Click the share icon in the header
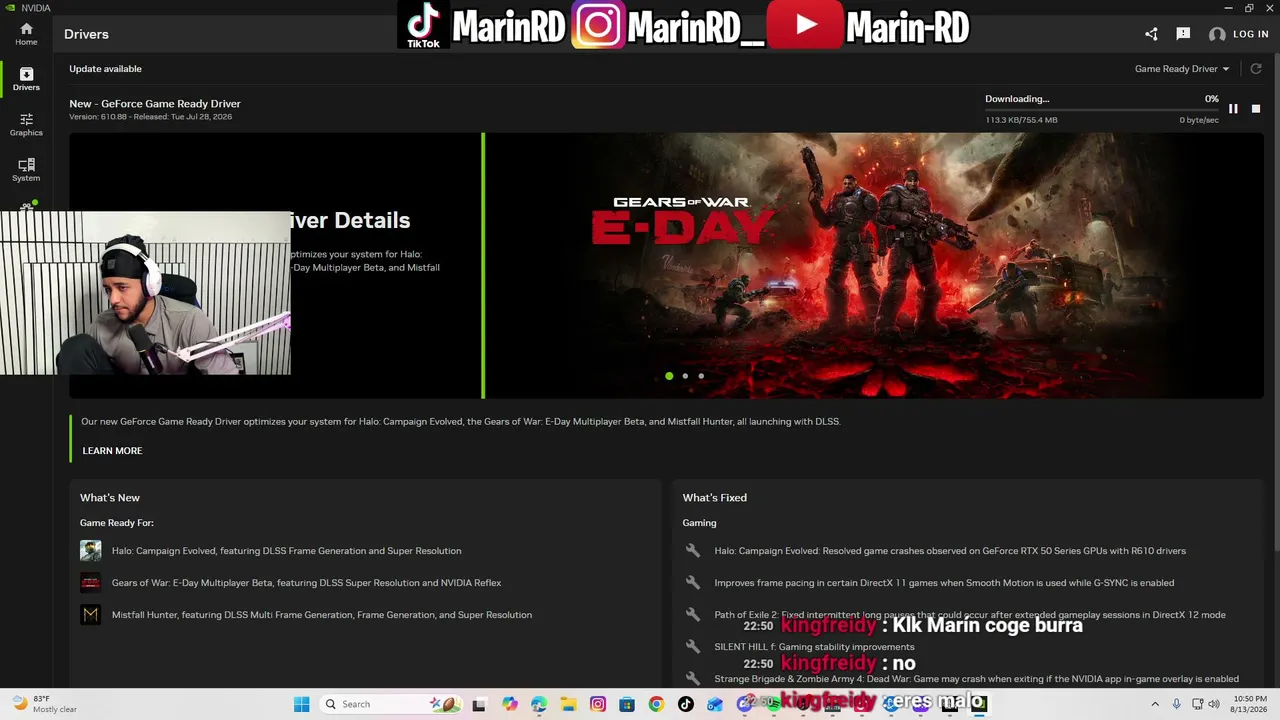The width and height of the screenshot is (1280, 720). point(1151,34)
